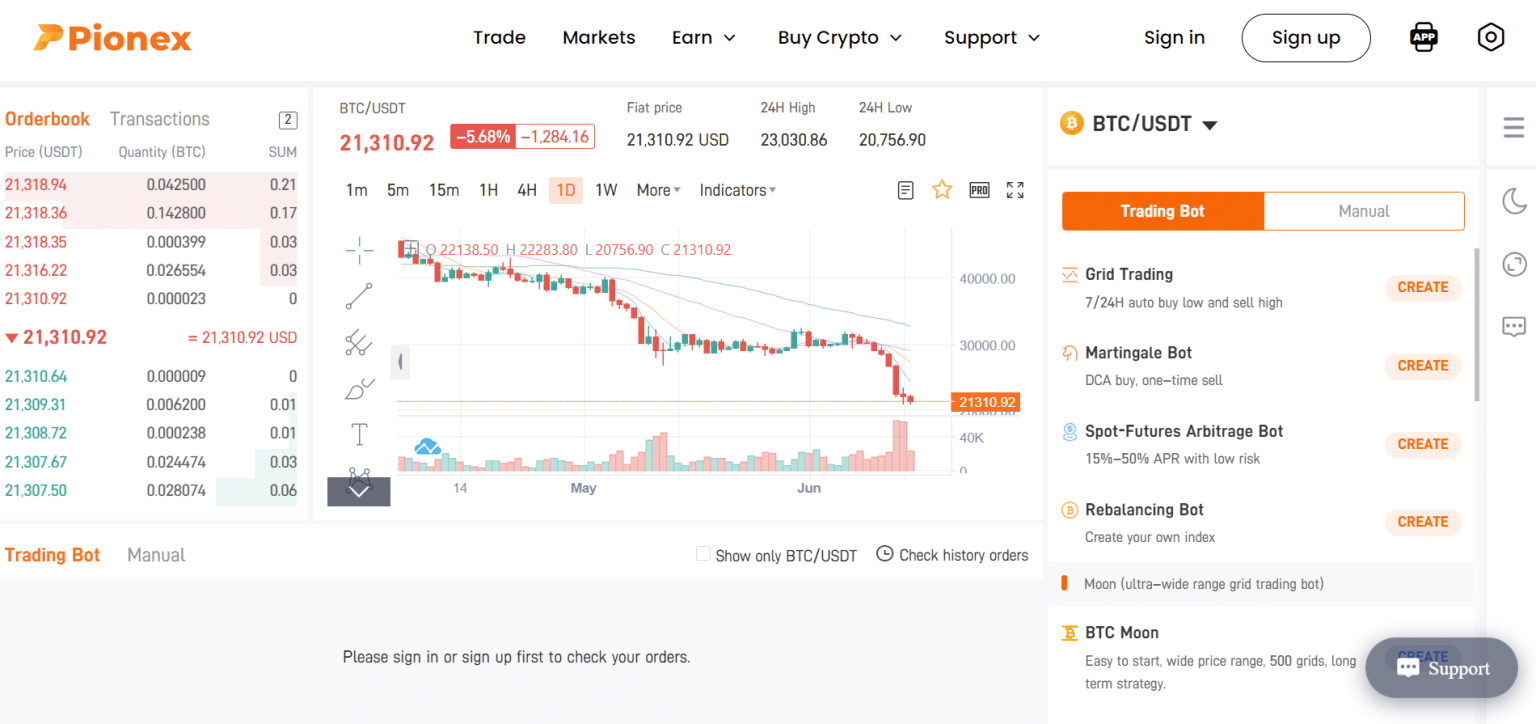The image size is (1536, 724).
Task: Pick the brush drawing tool
Action: (x=358, y=388)
